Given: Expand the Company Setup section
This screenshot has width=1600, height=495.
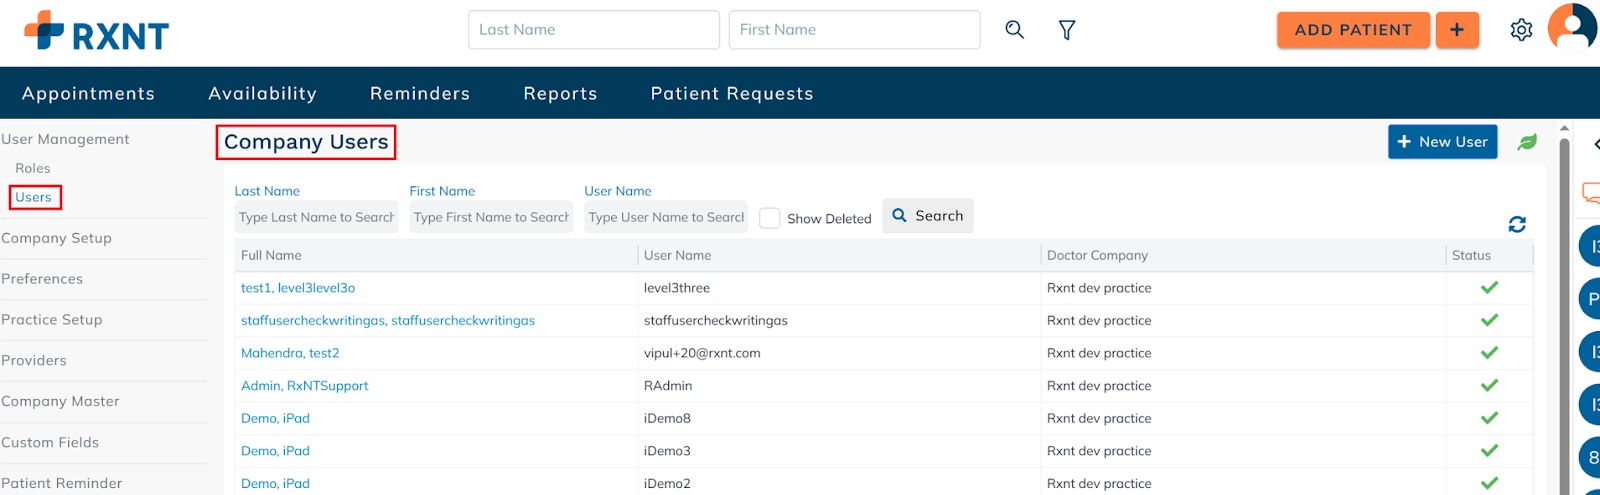Looking at the screenshot, I should click(x=57, y=238).
